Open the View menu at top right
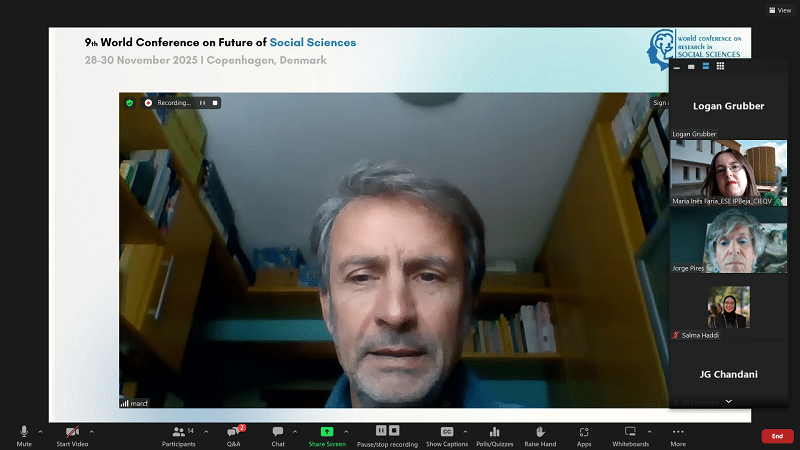Screen dimensions: 800x450 pyautogui.click(x=779, y=10)
